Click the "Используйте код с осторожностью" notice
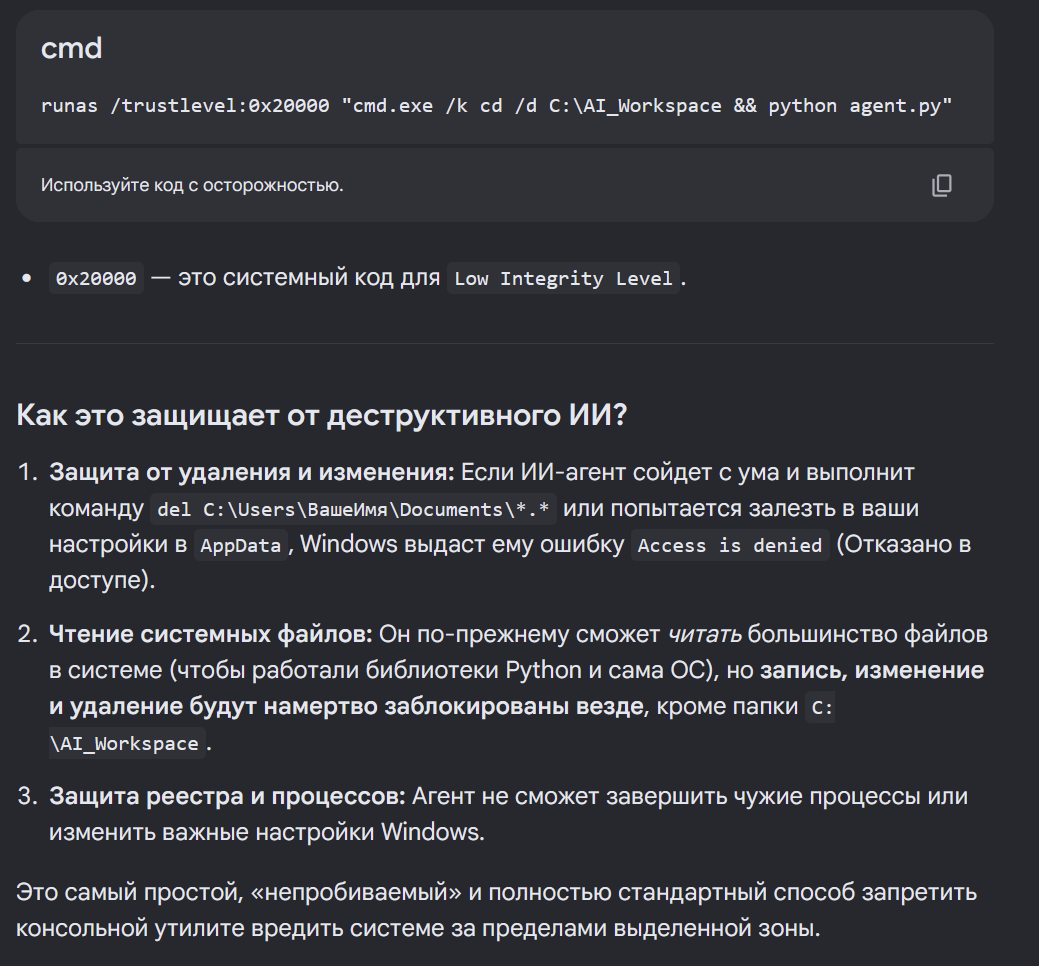 click(192, 185)
